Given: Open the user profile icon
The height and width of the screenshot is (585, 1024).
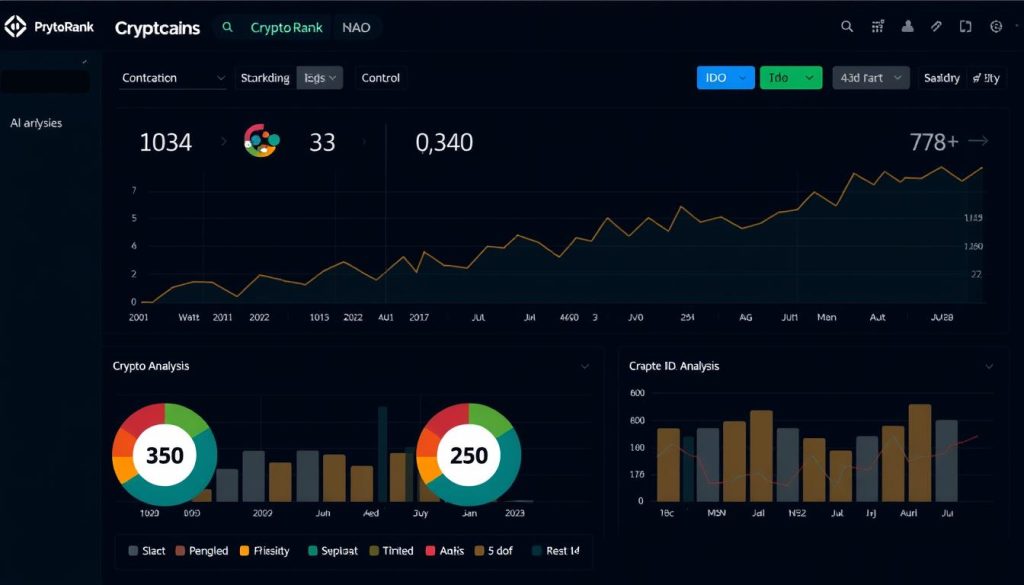Looking at the screenshot, I should click(x=907, y=27).
